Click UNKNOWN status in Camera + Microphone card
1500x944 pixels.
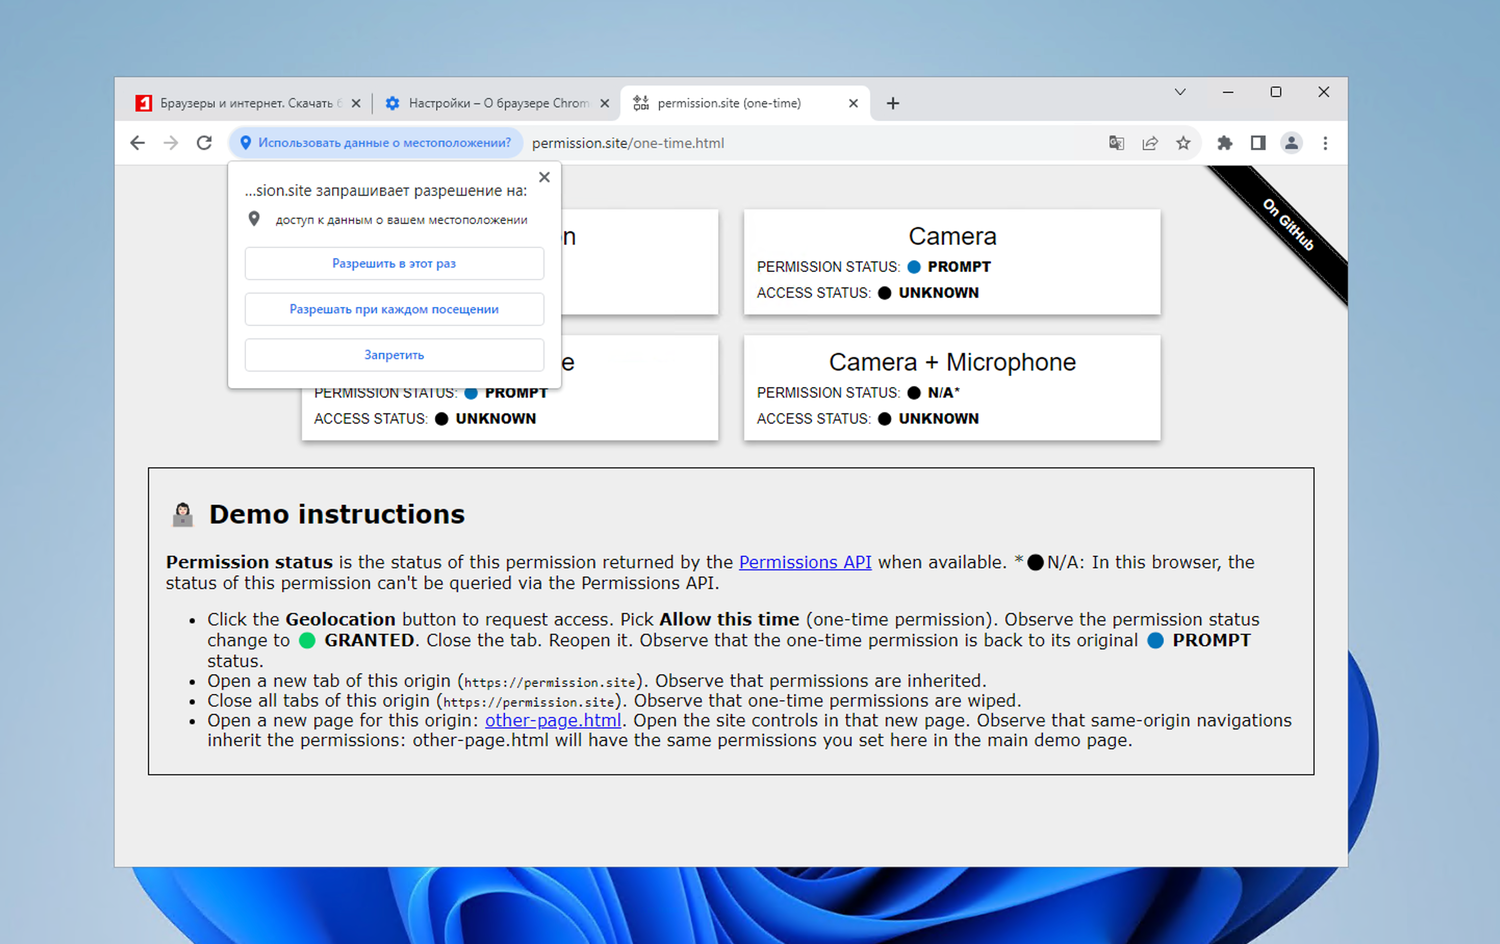coord(939,419)
